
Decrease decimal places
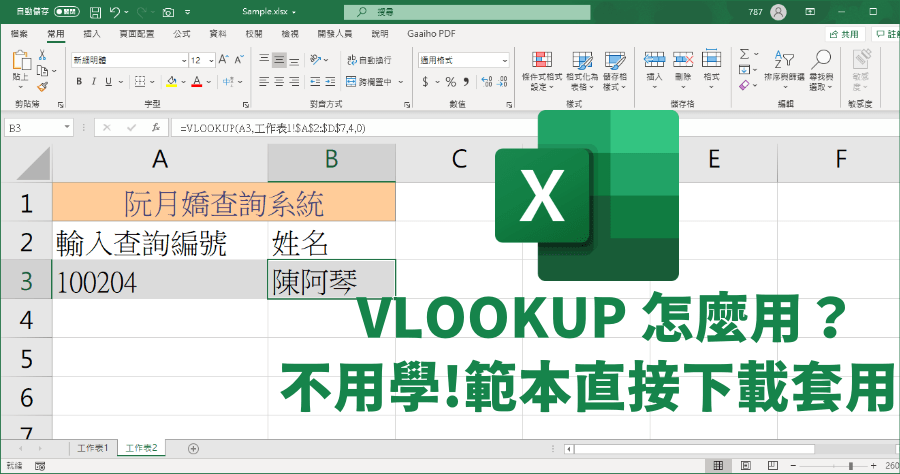(x=502, y=82)
